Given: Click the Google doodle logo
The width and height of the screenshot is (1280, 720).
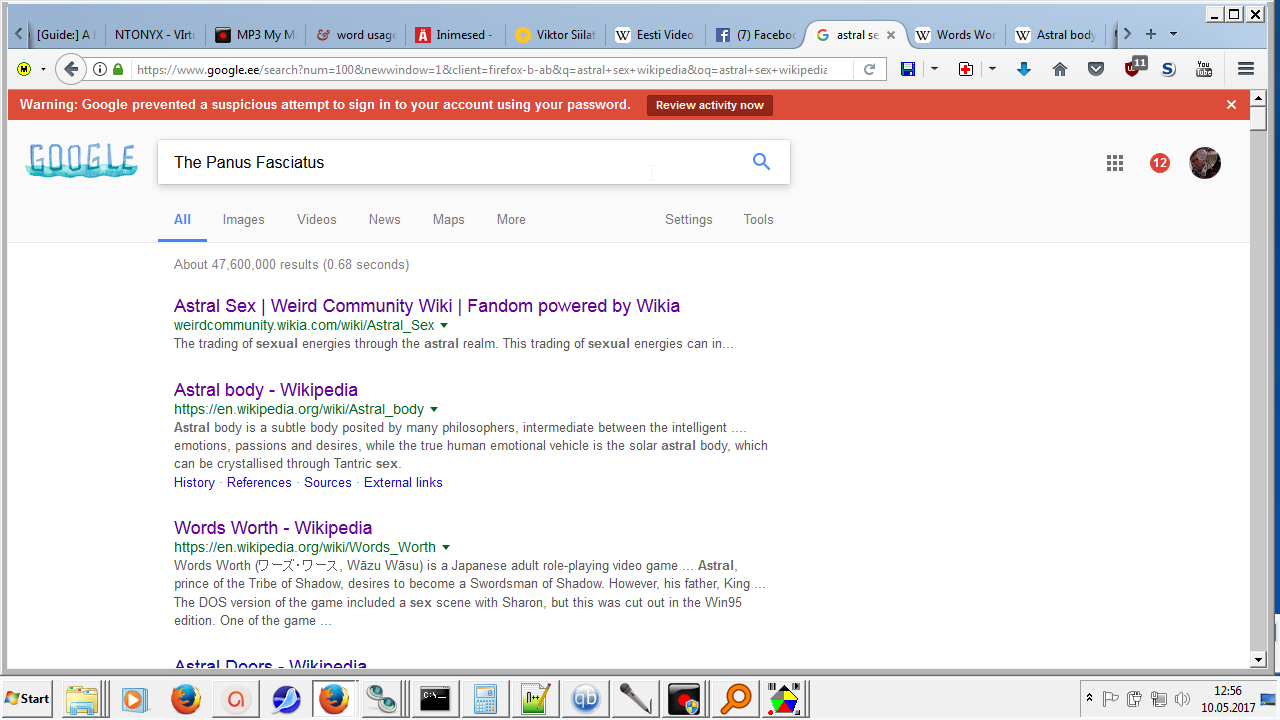Looking at the screenshot, I should tap(82, 161).
